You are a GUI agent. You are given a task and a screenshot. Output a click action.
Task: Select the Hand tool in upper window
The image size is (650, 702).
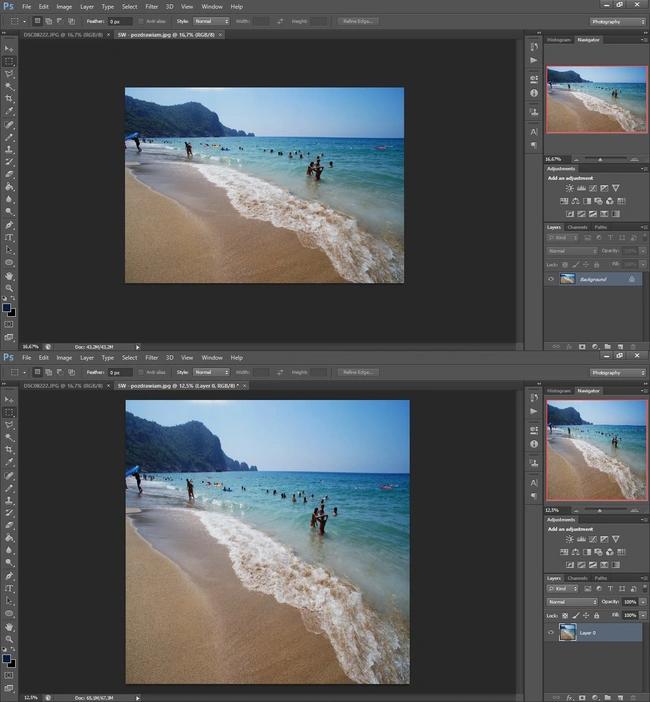(9, 276)
